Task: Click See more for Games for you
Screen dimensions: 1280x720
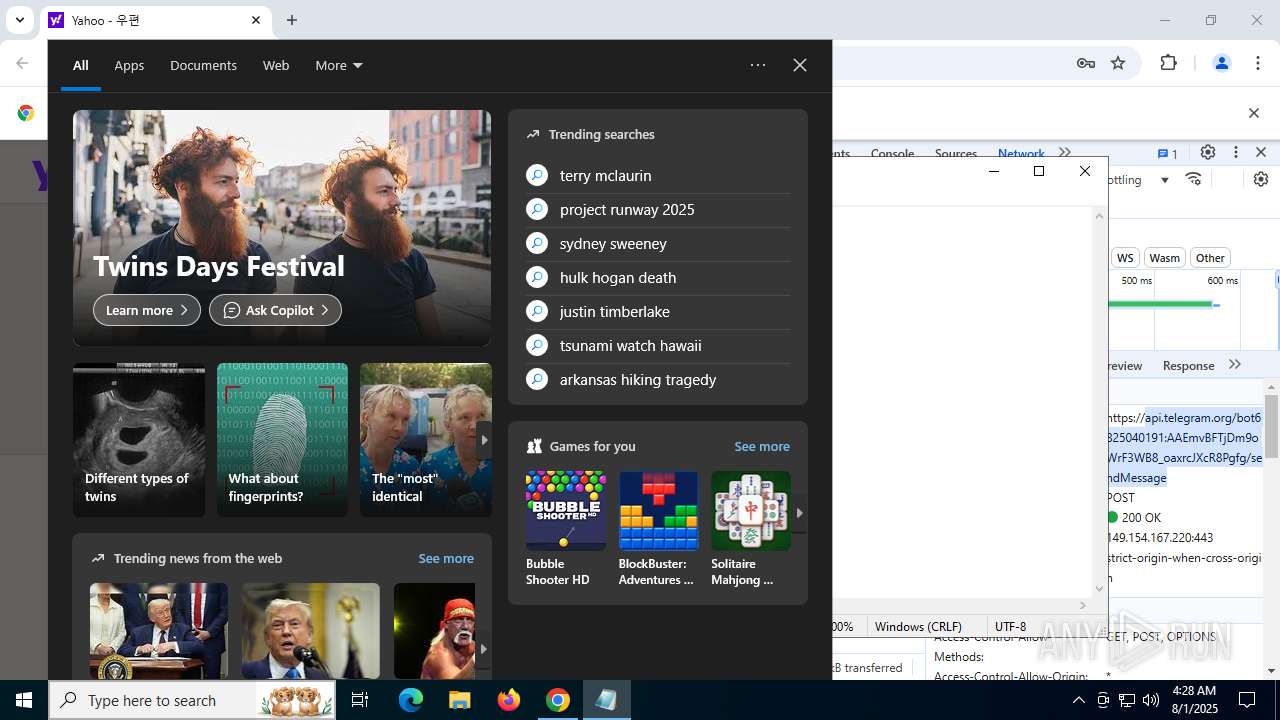Action: [x=762, y=446]
